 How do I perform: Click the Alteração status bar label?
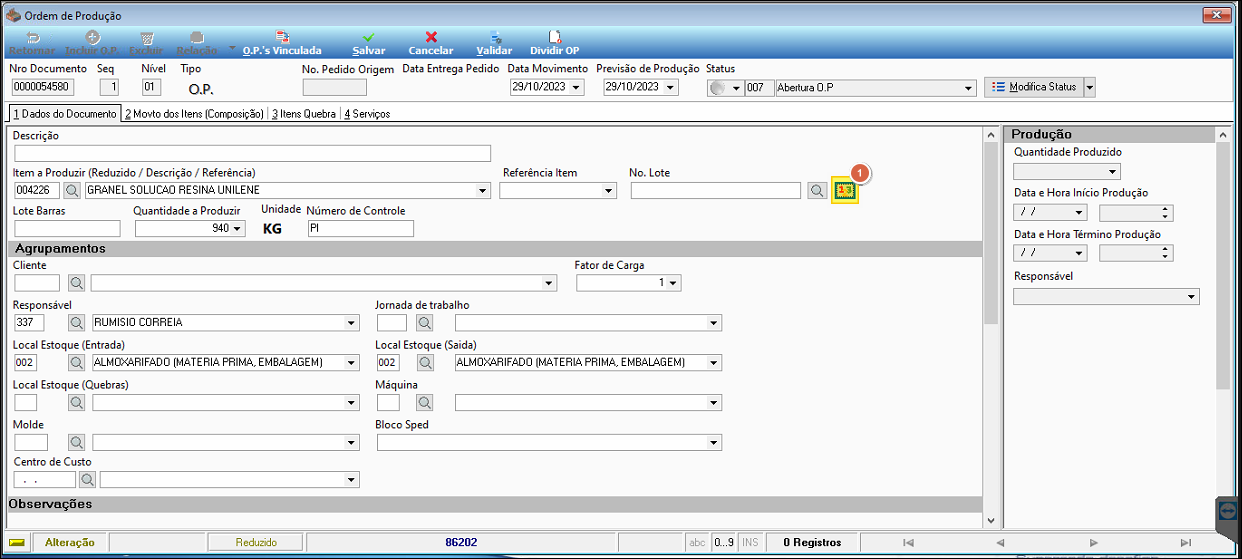(x=69, y=542)
